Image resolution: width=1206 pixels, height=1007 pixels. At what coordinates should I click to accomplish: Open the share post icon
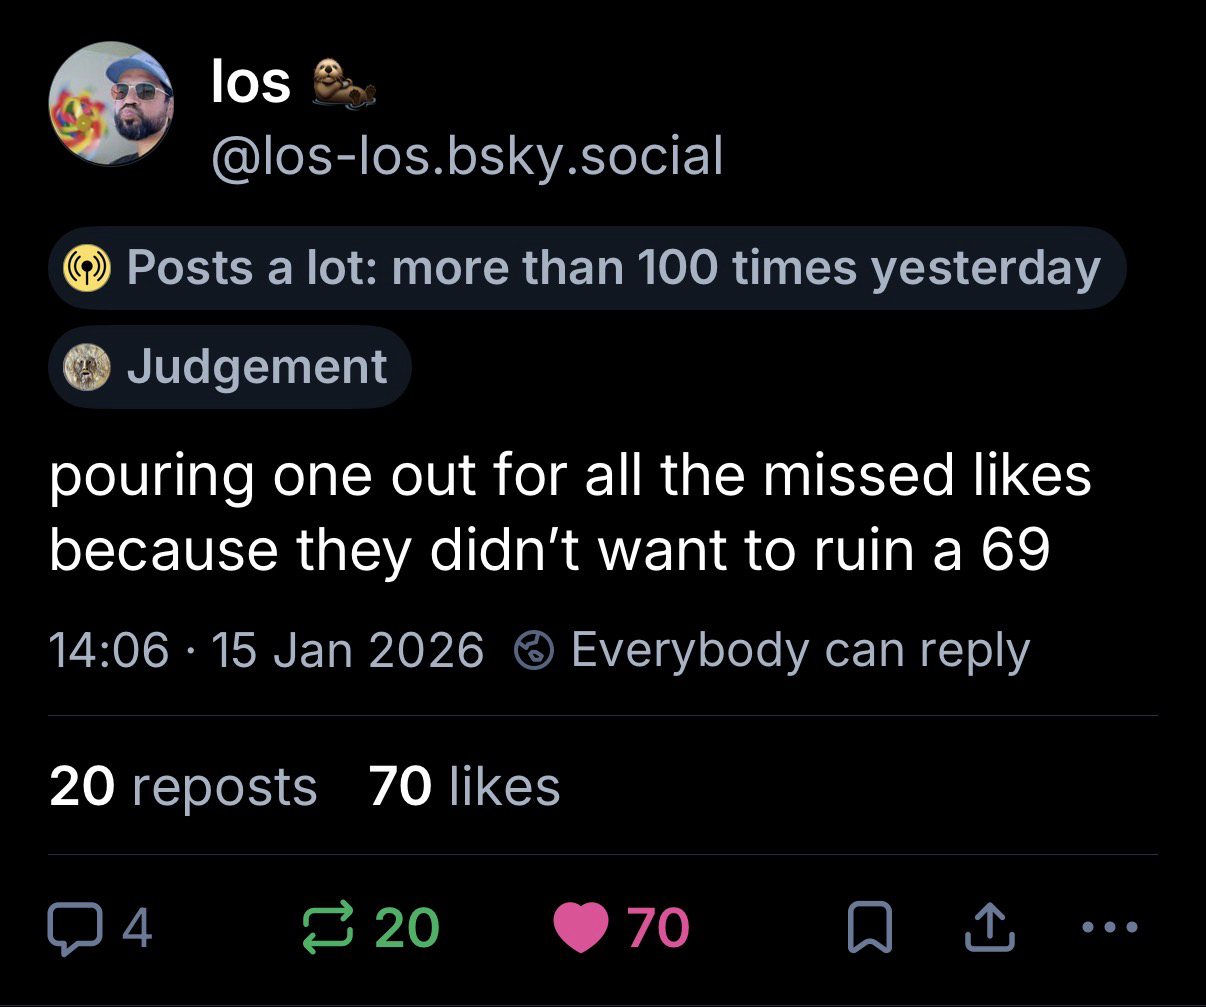(x=988, y=927)
